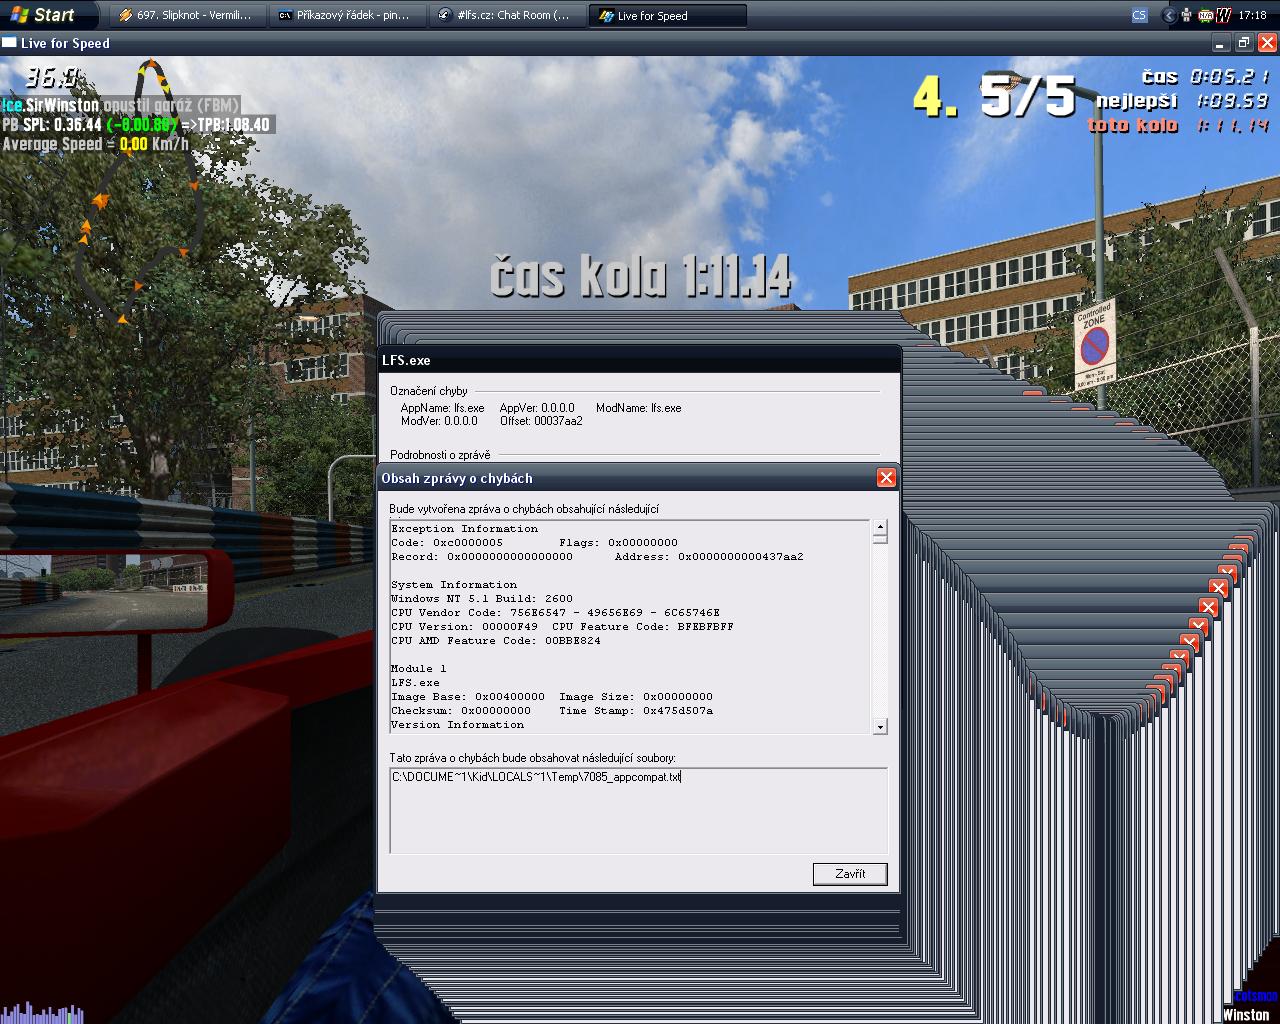Click the 'Module 1' line

click(x=419, y=669)
